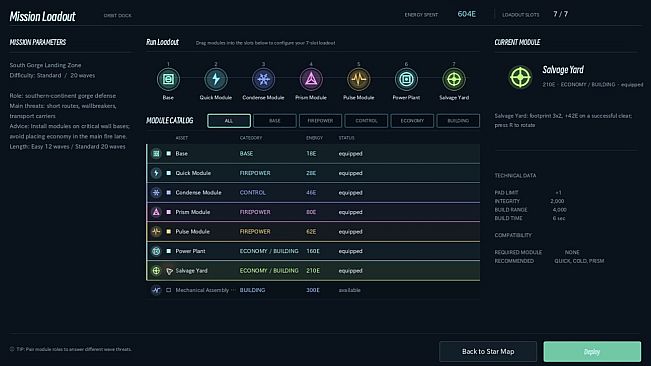Viewport: 651px width, 366px height.
Task: Filter catalog by BUILDING tab
Action: [x=458, y=121]
